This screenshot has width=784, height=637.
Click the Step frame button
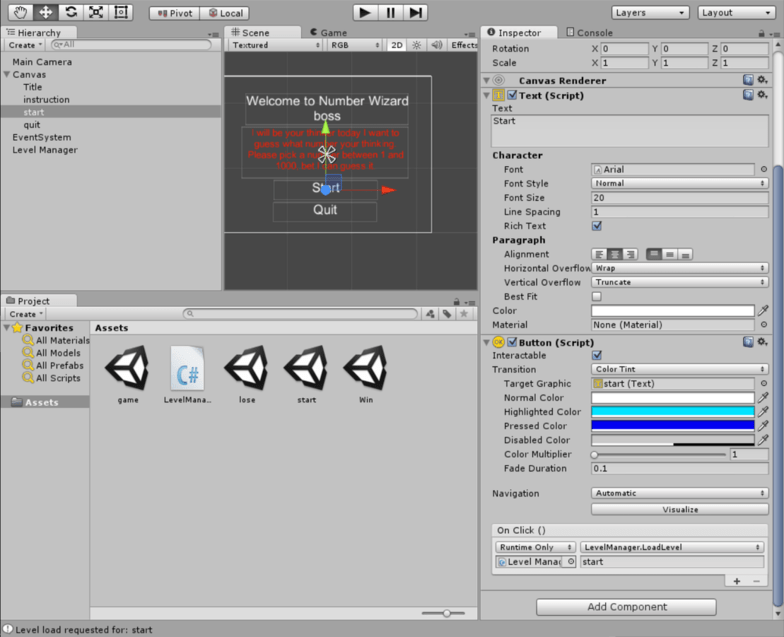click(x=416, y=13)
